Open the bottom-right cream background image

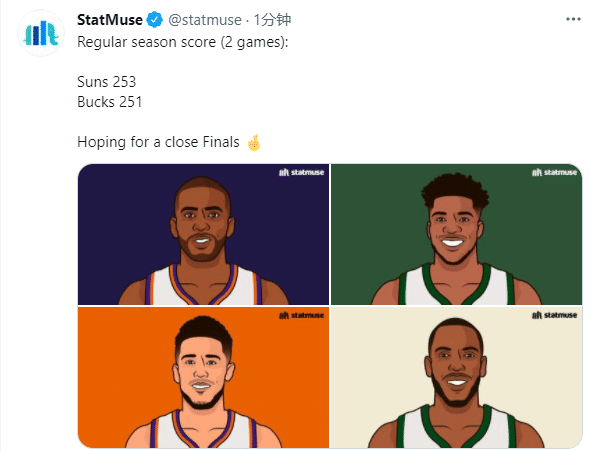456,377
